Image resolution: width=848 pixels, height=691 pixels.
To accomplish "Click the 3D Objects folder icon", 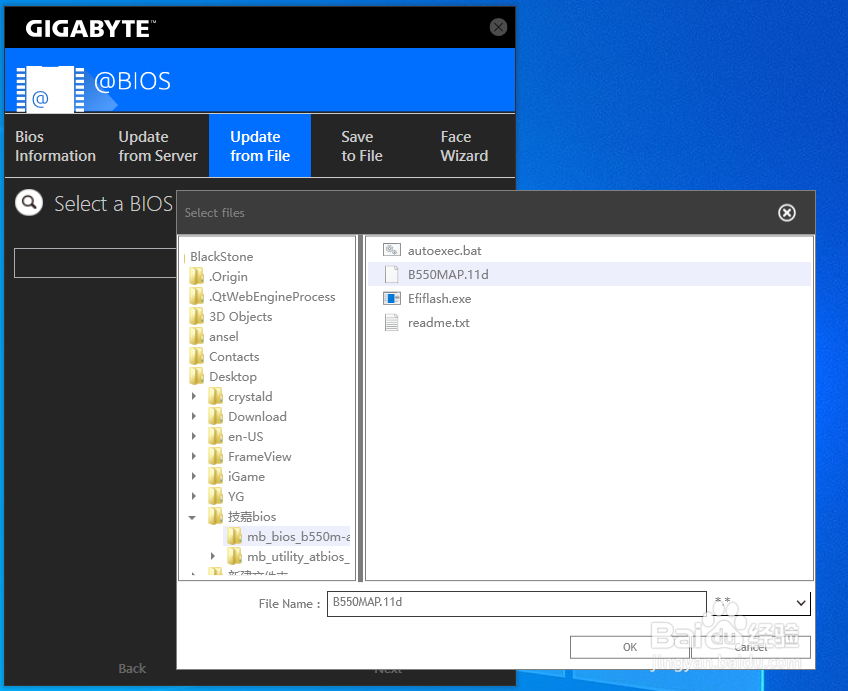I will 196,316.
